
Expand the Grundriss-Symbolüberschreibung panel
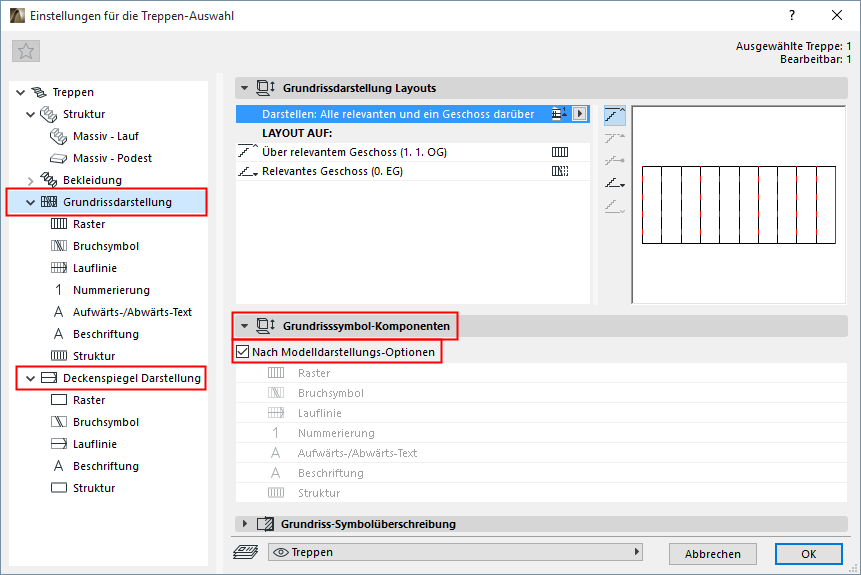pos(244,524)
